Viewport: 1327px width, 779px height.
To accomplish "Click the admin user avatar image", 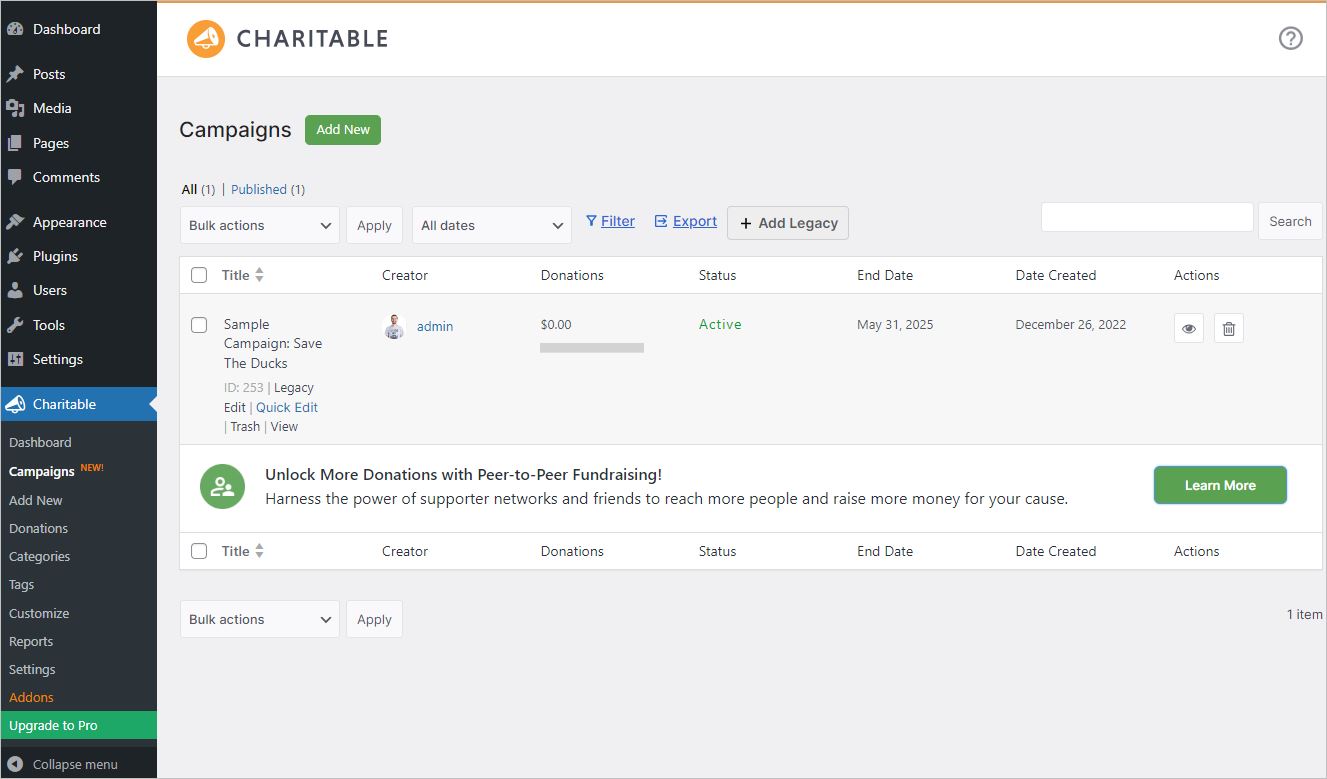I will click(394, 326).
